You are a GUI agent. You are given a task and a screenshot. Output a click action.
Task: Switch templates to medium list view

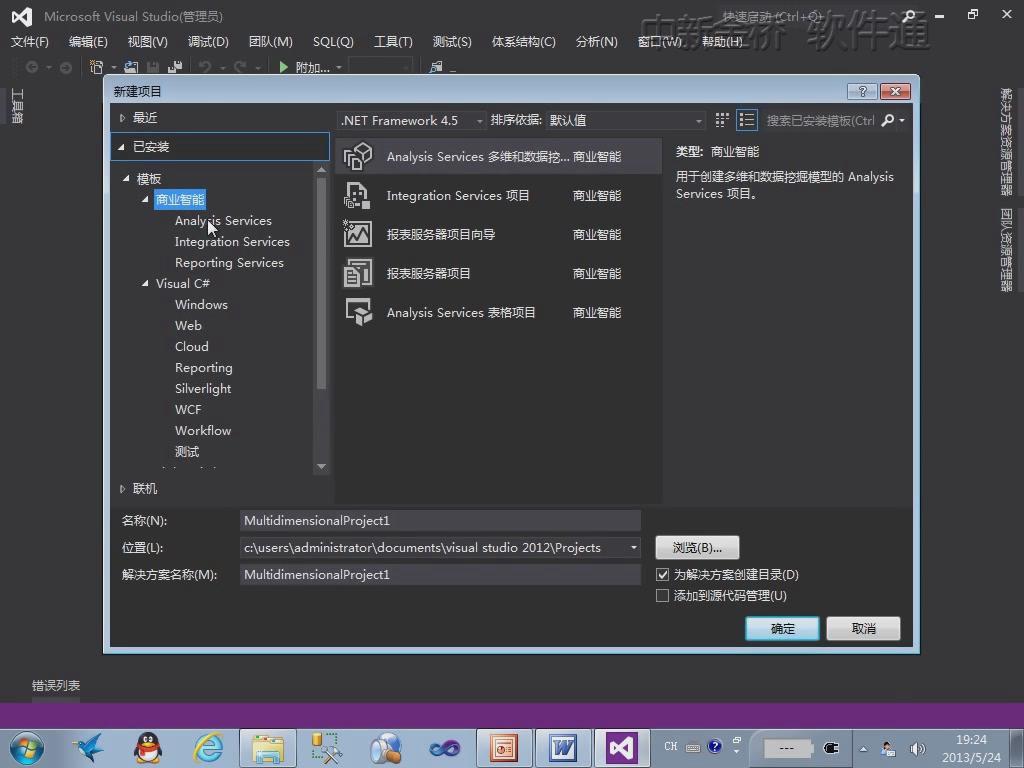(746, 120)
